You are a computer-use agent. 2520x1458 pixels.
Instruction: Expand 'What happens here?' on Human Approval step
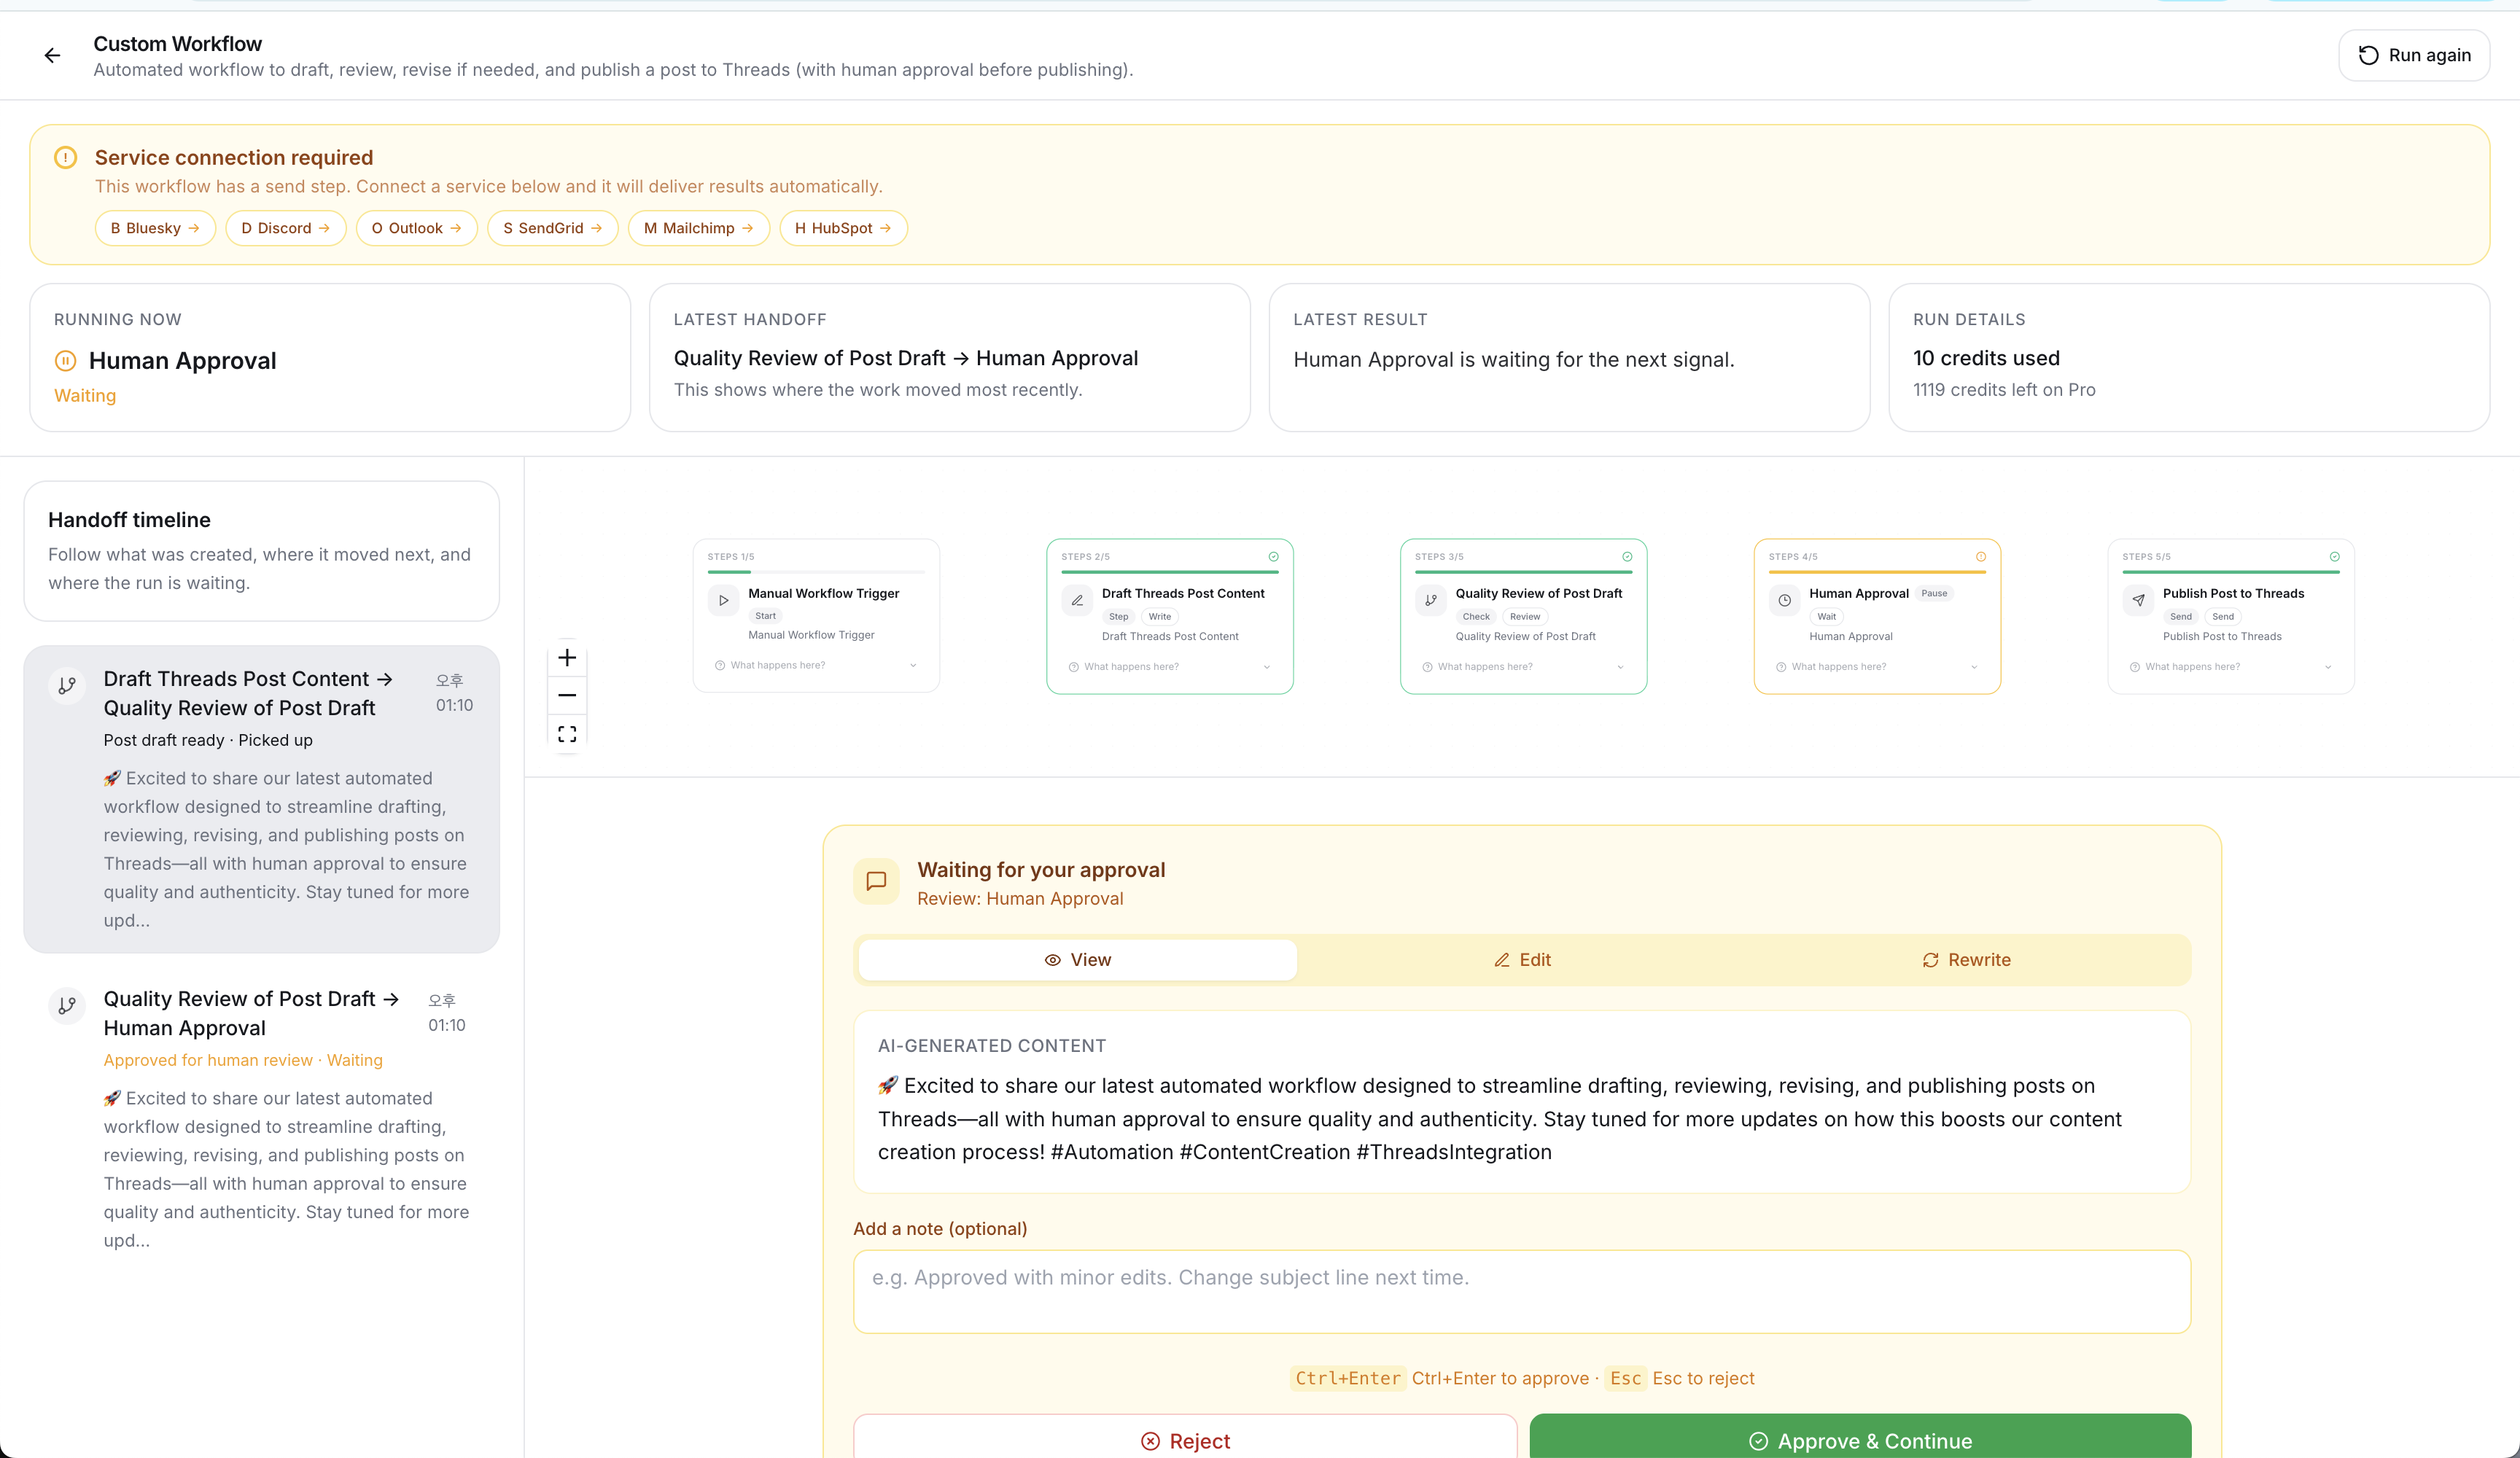[1877, 667]
